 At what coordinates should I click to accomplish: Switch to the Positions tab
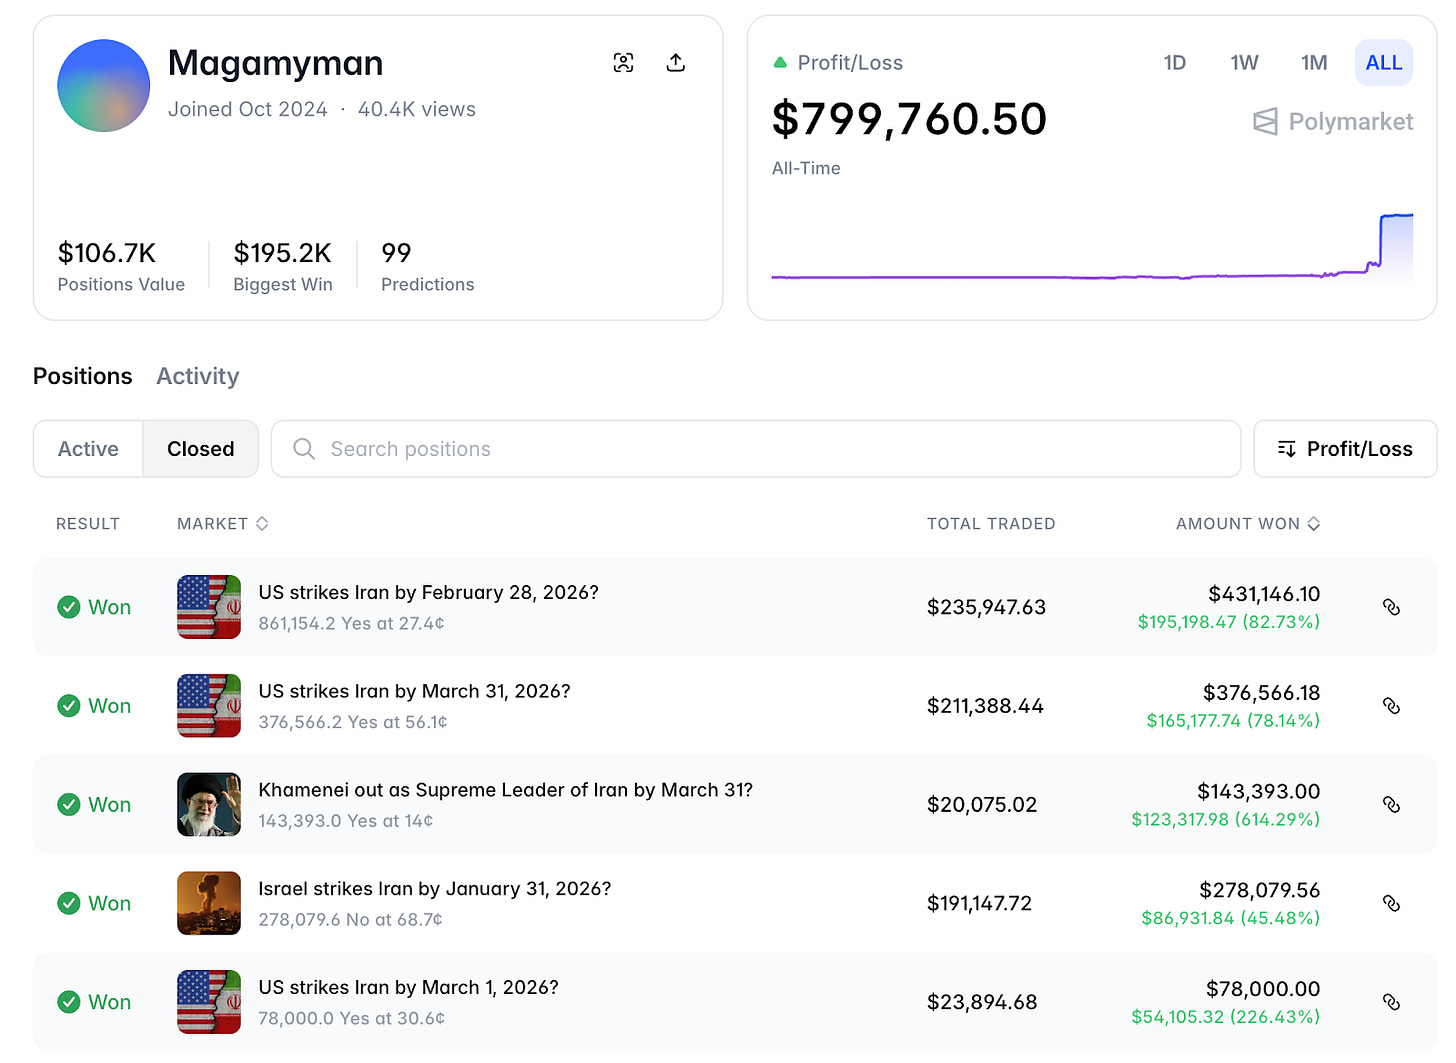click(83, 376)
